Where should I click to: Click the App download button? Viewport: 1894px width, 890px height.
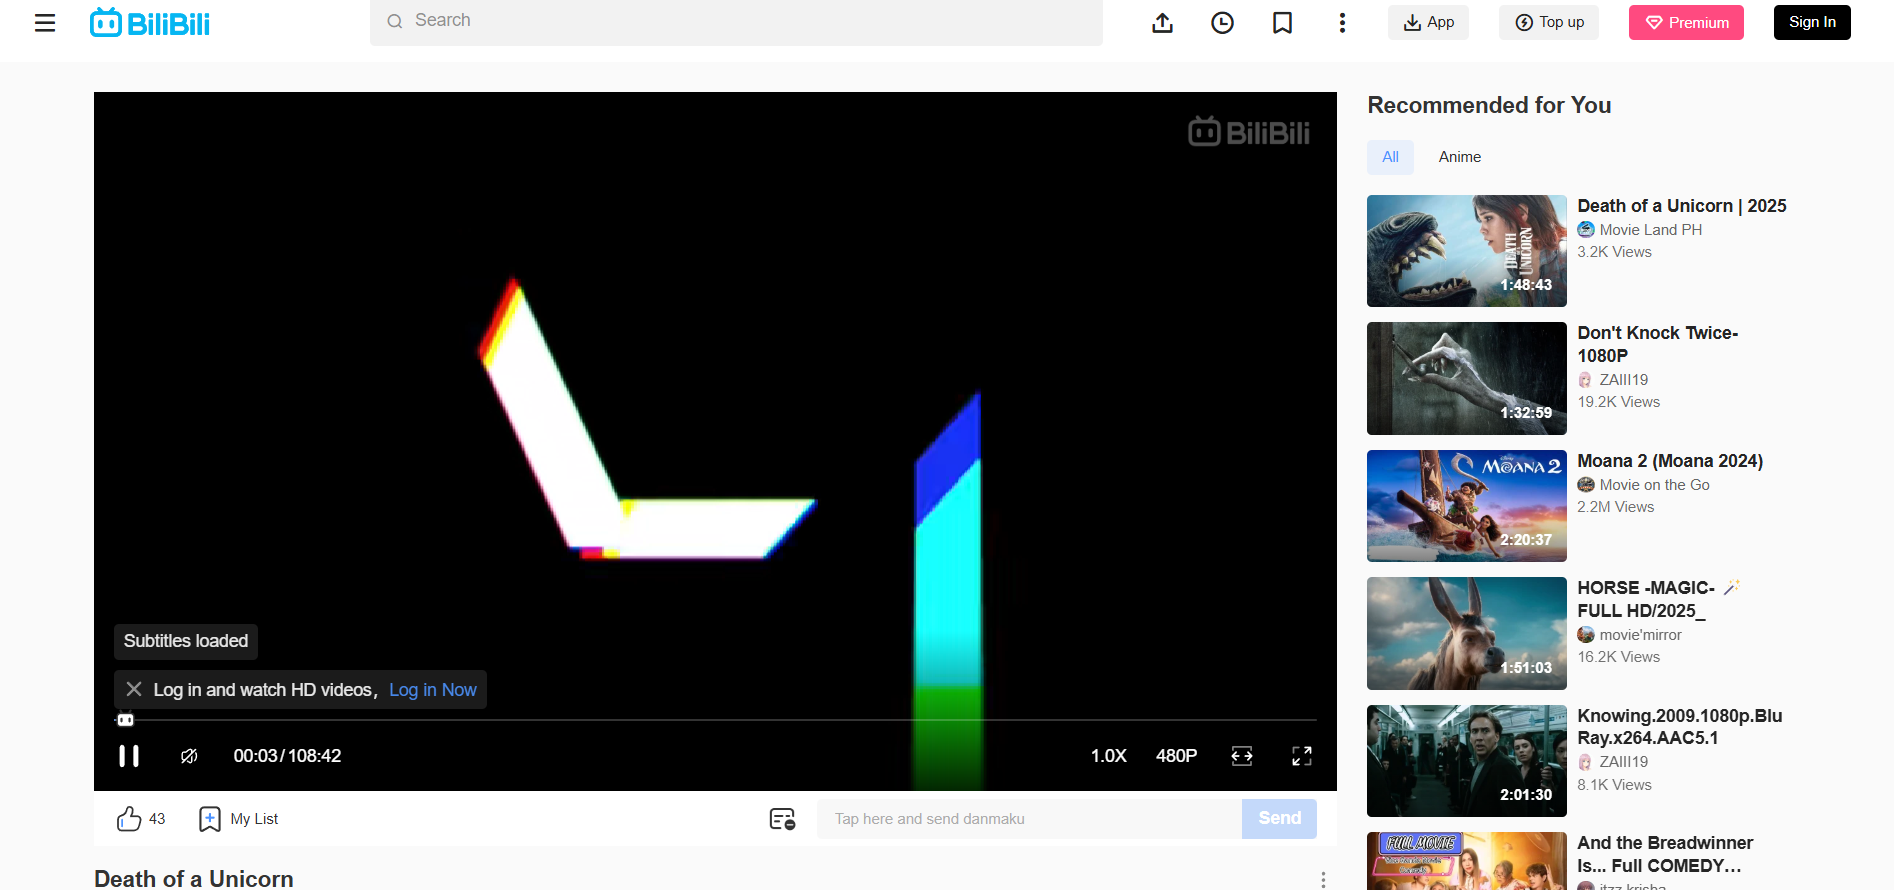point(1428,22)
